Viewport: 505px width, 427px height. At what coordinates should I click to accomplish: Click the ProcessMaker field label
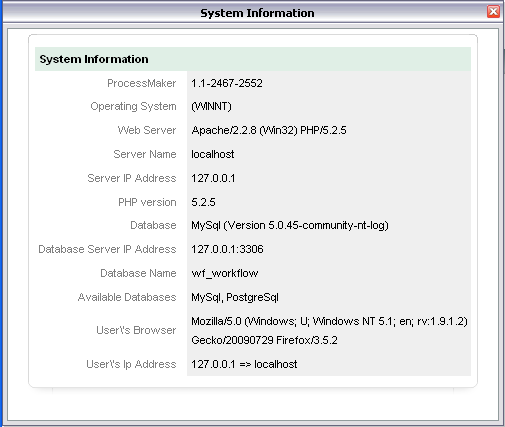[141, 83]
